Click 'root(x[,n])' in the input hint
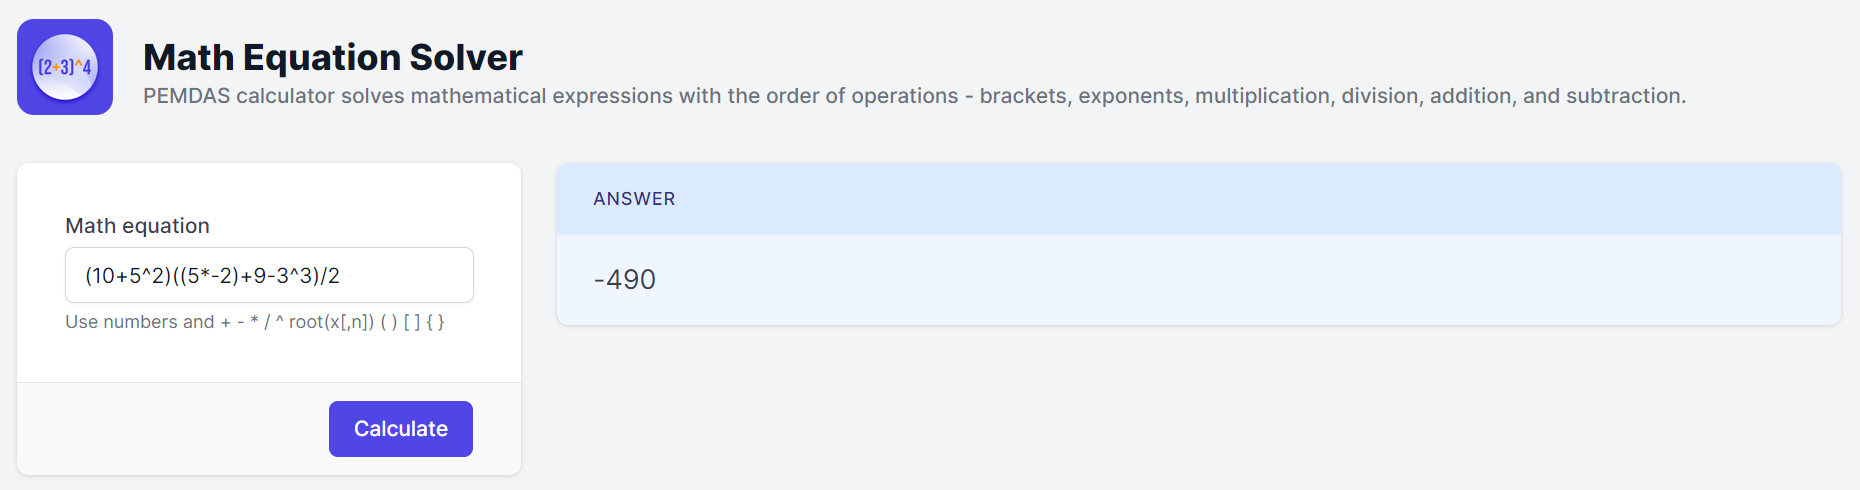Image resolution: width=1860 pixels, height=490 pixels. point(331,322)
